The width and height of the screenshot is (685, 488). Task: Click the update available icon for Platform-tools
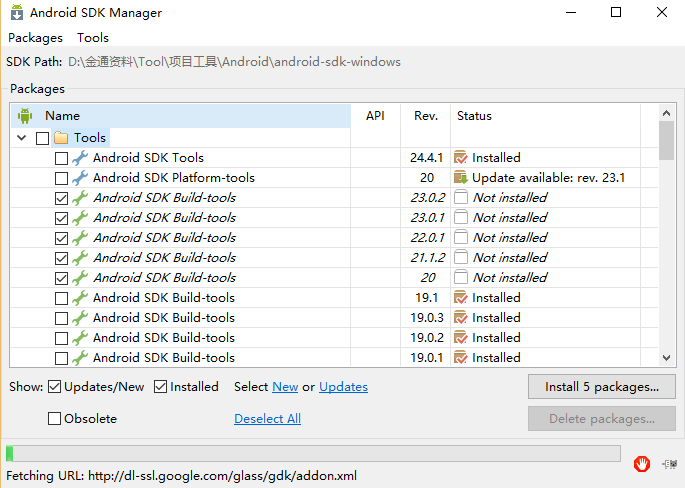coord(461,178)
